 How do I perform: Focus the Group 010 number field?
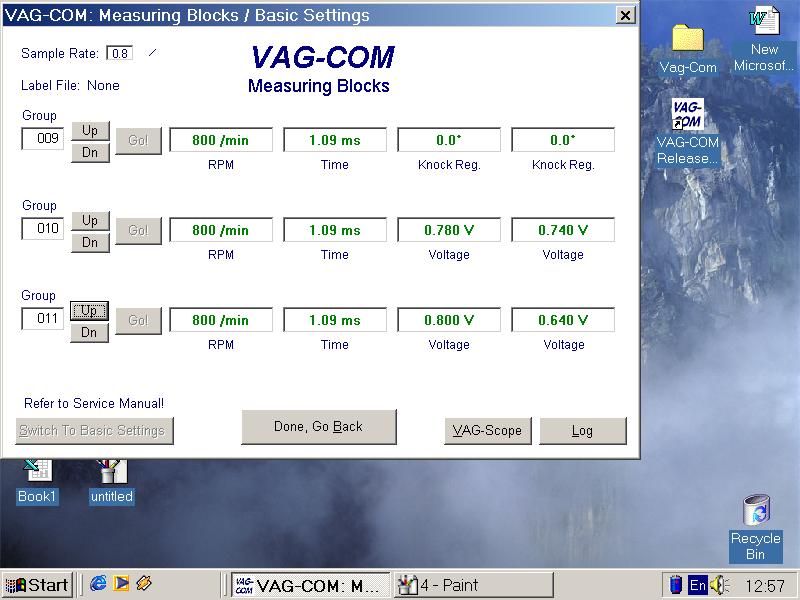coord(42,229)
